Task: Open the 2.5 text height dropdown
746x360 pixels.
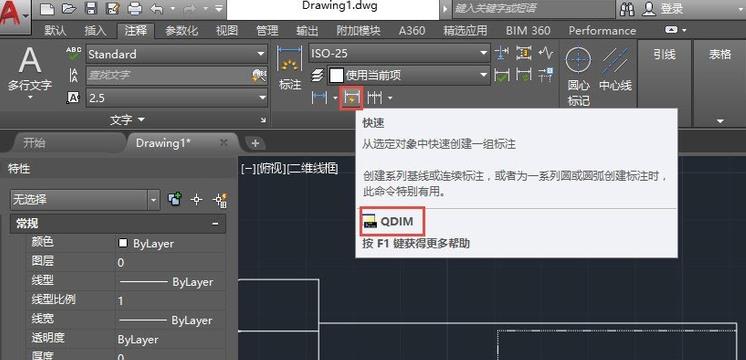Action: pos(262,98)
